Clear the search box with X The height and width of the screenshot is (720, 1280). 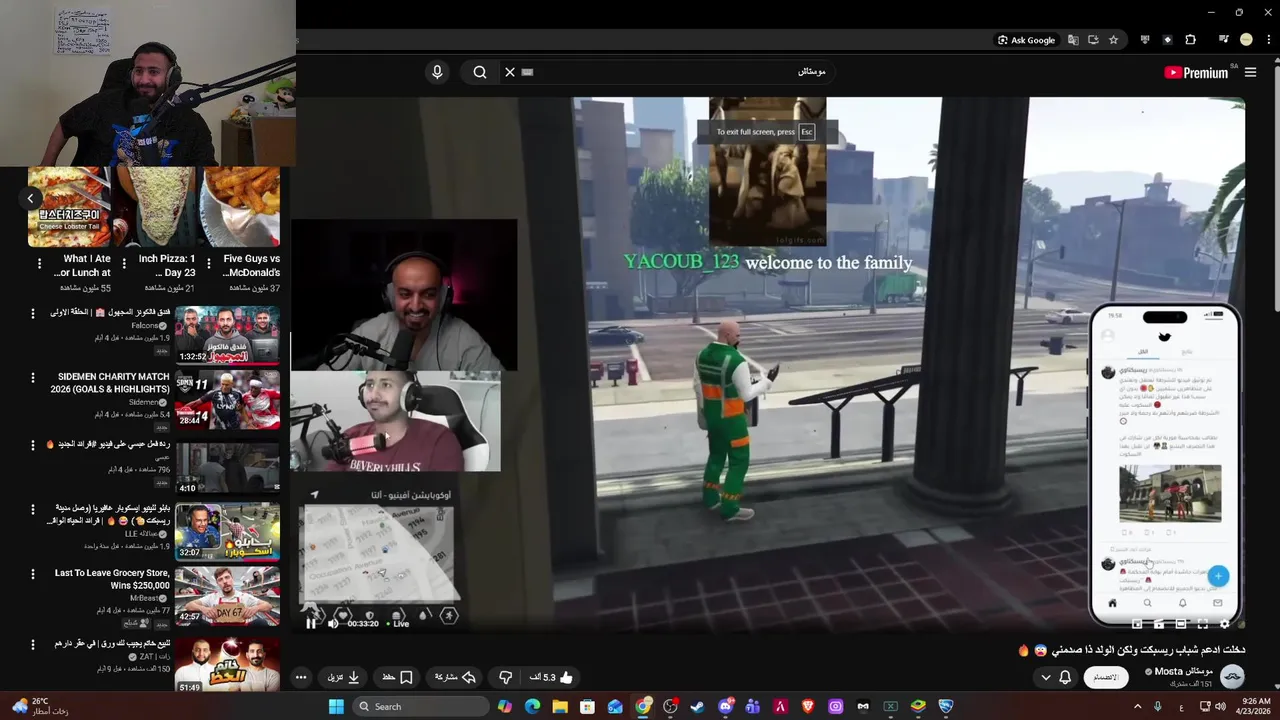(x=510, y=72)
